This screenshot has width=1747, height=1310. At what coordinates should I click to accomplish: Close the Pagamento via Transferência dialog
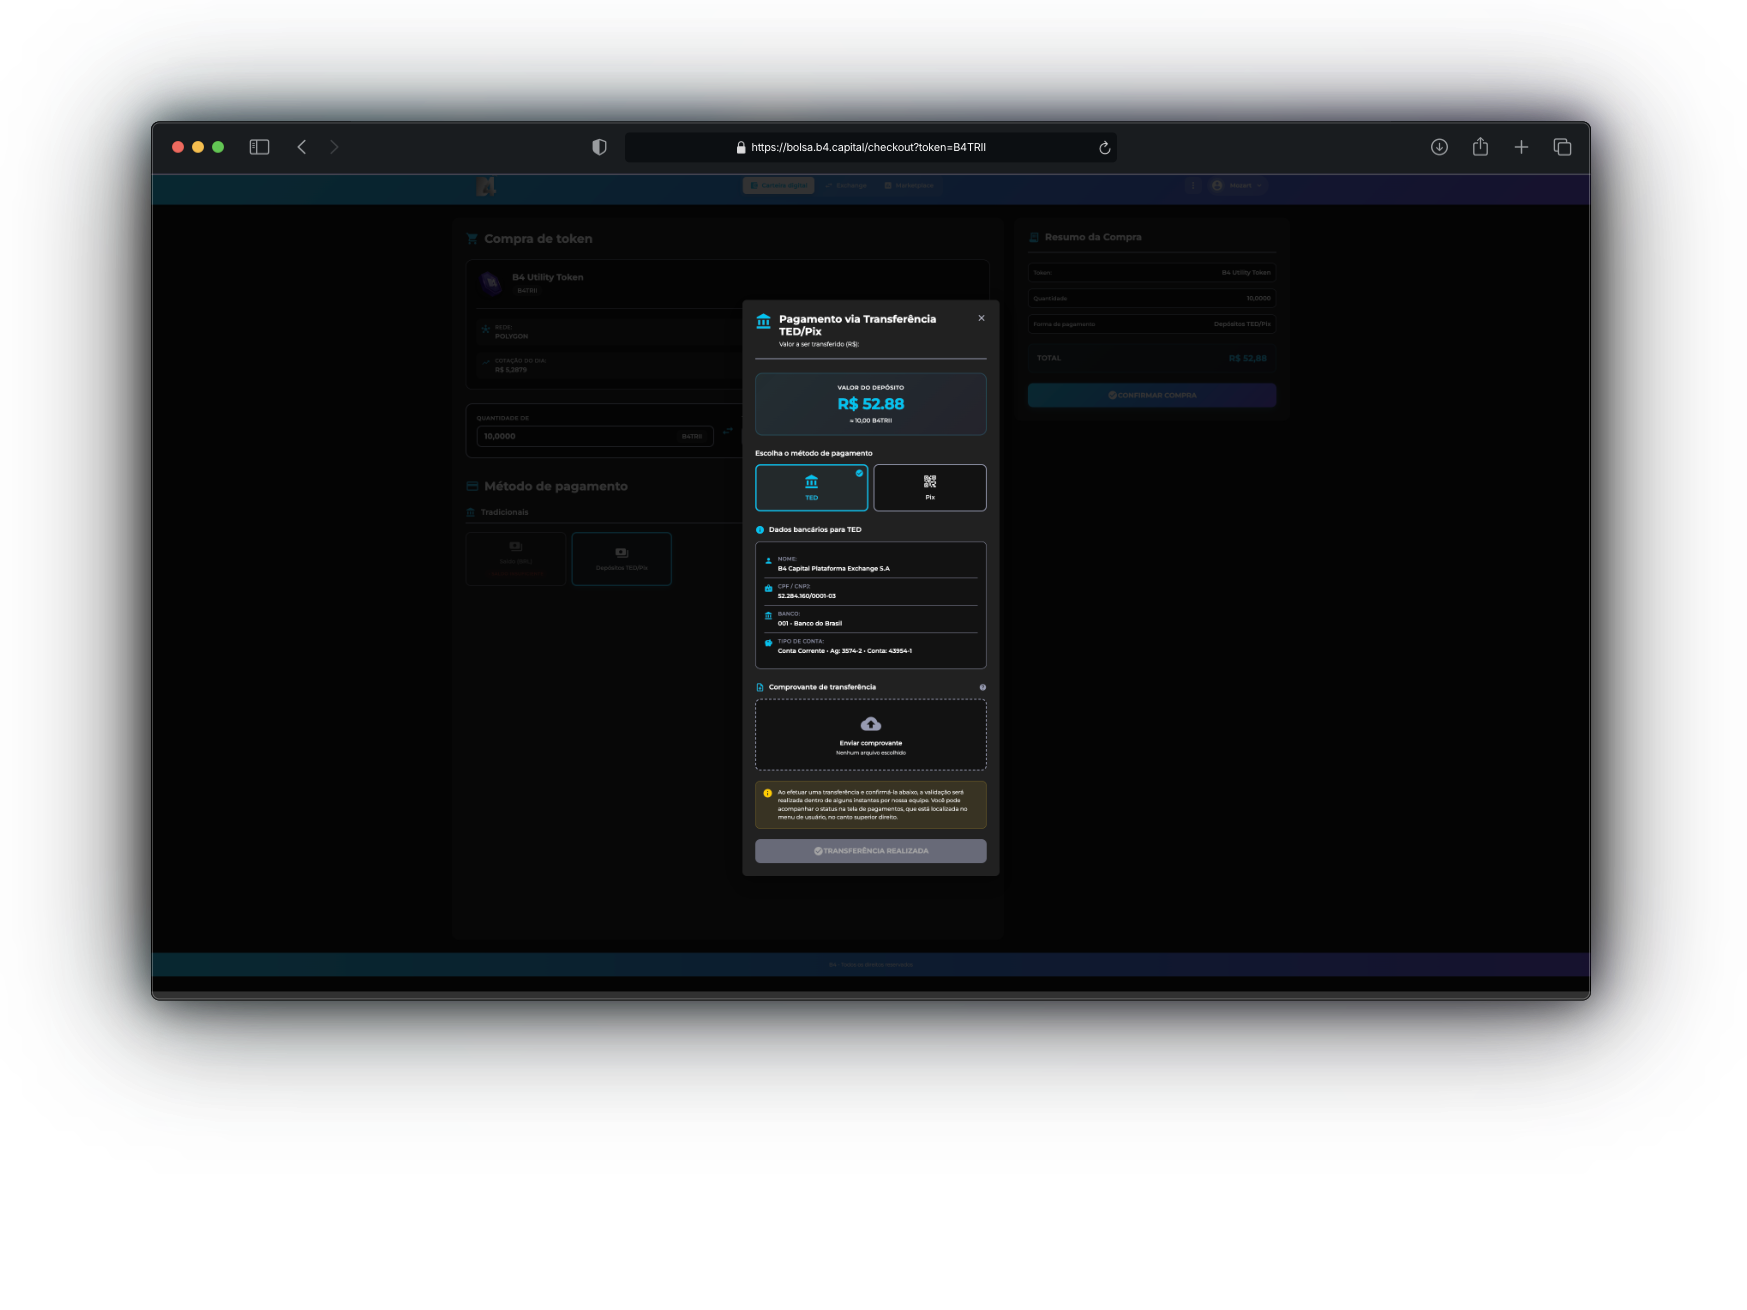click(x=981, y=318)
